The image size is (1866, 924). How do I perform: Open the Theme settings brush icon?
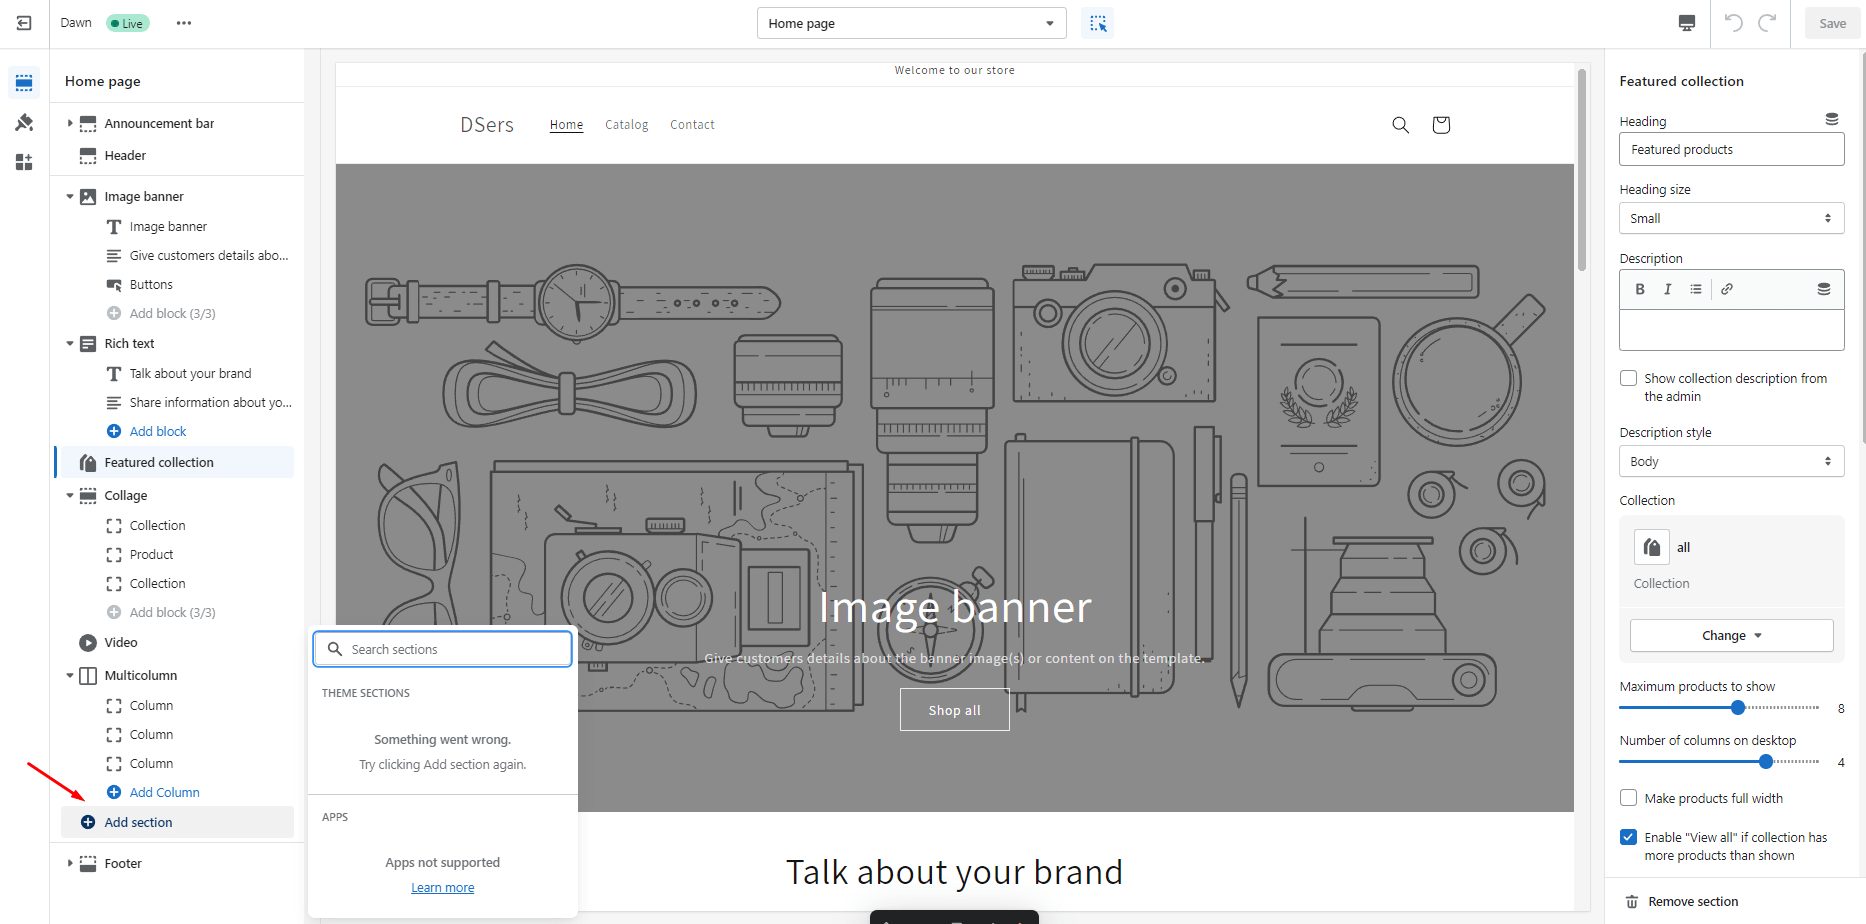(x=24, y=122)
